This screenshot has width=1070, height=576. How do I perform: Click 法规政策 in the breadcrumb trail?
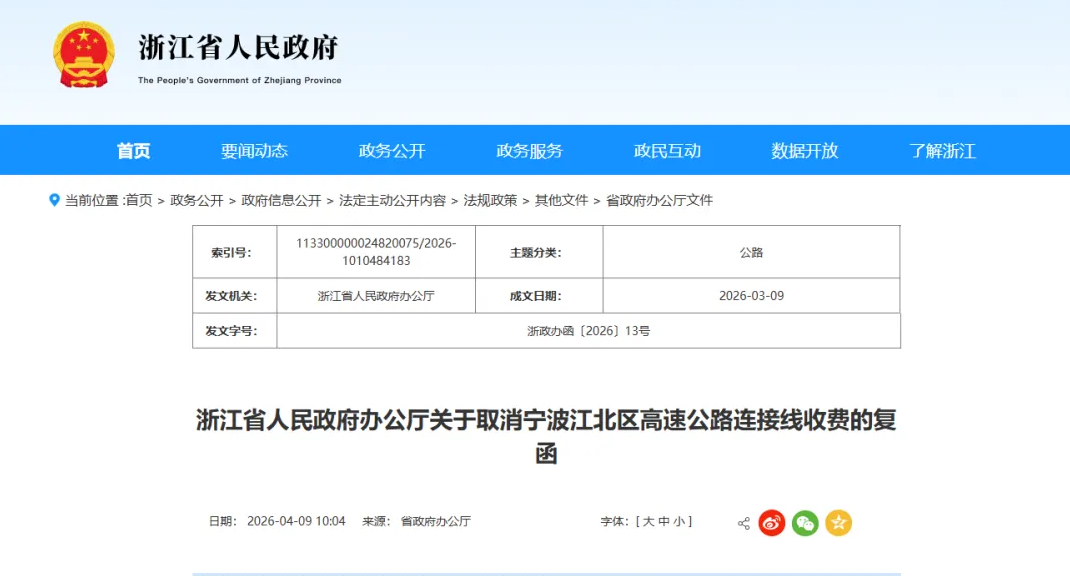[x=490, y=200]
